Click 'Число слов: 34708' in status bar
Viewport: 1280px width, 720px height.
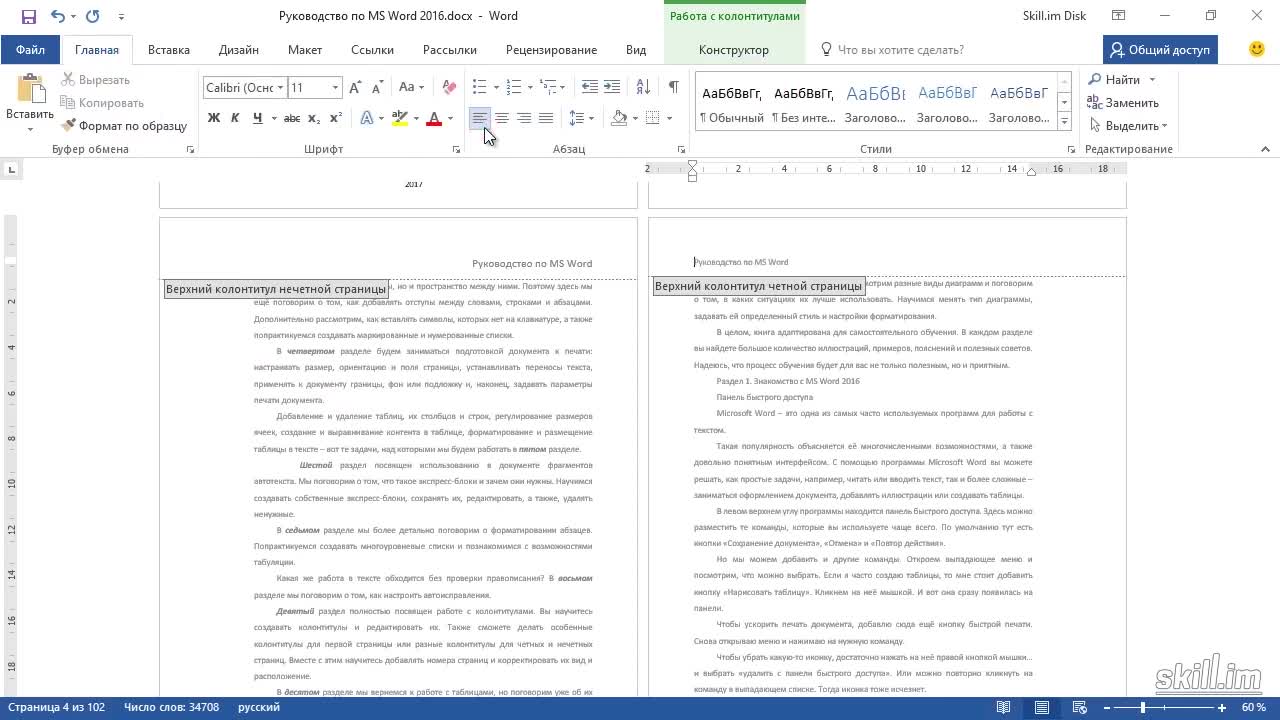(171, 708)
